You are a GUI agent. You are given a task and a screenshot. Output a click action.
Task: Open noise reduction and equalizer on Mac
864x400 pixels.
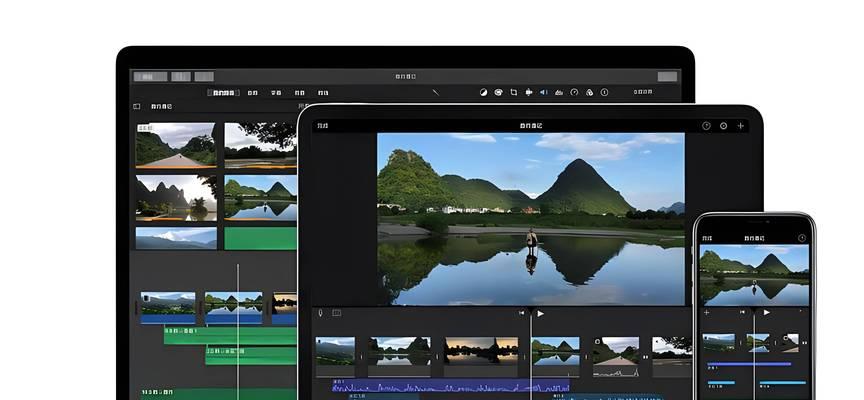559,93
